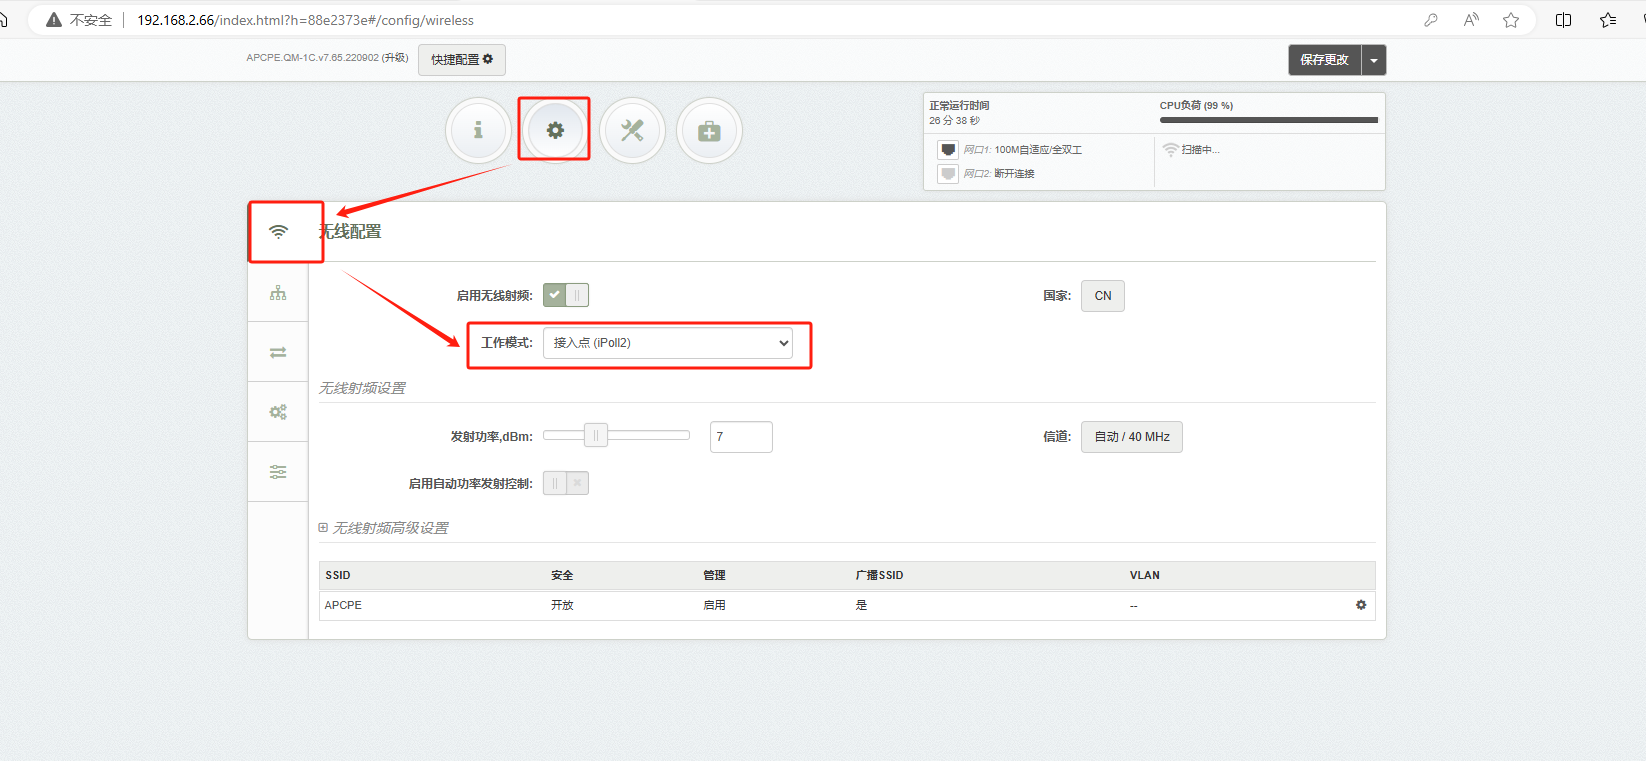1646x761 pixels.
Task: Click the VLAN column header
Action: click(x=1145, y=575)
